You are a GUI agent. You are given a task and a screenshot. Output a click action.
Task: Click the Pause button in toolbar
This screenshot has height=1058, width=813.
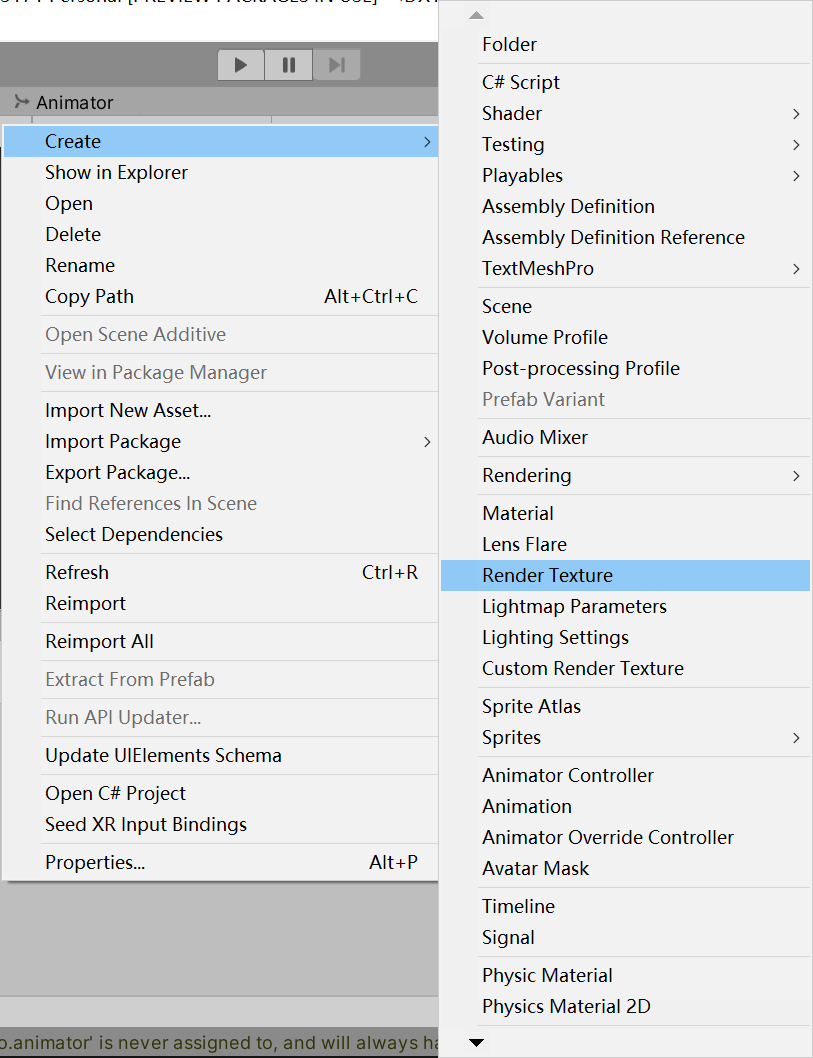click(x=289, y=65)
